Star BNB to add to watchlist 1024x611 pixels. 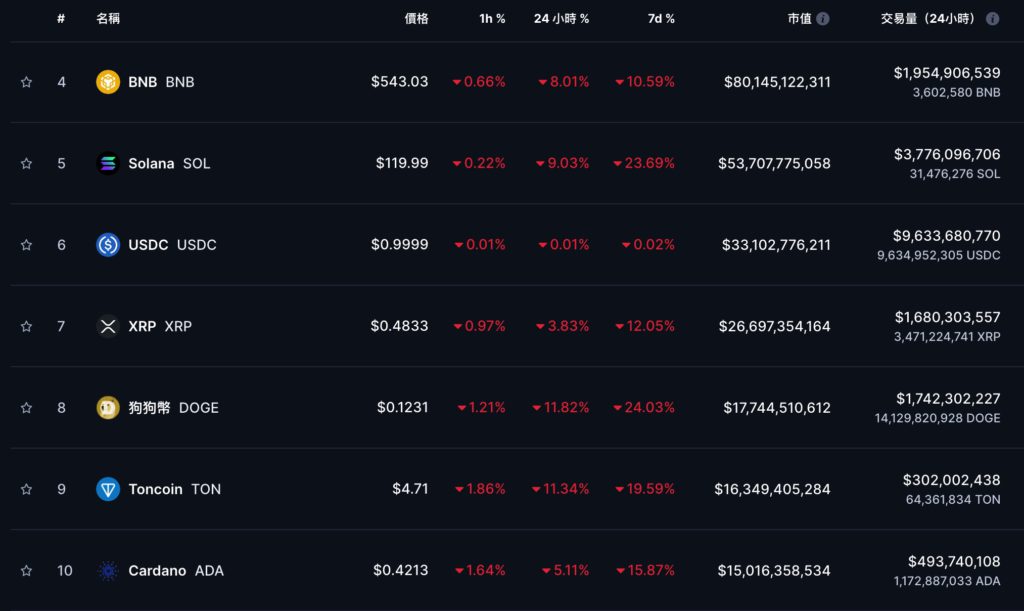coord(26,82)
